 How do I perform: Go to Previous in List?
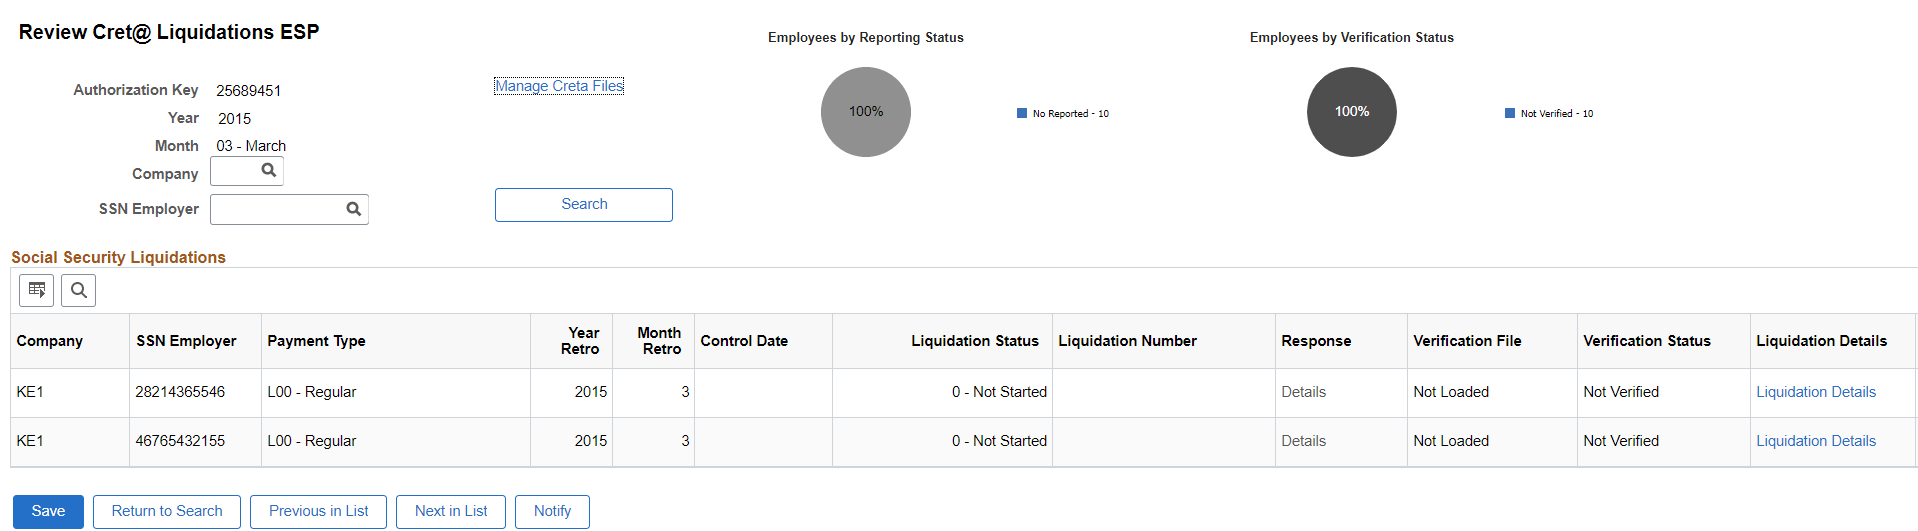(319, 511)
